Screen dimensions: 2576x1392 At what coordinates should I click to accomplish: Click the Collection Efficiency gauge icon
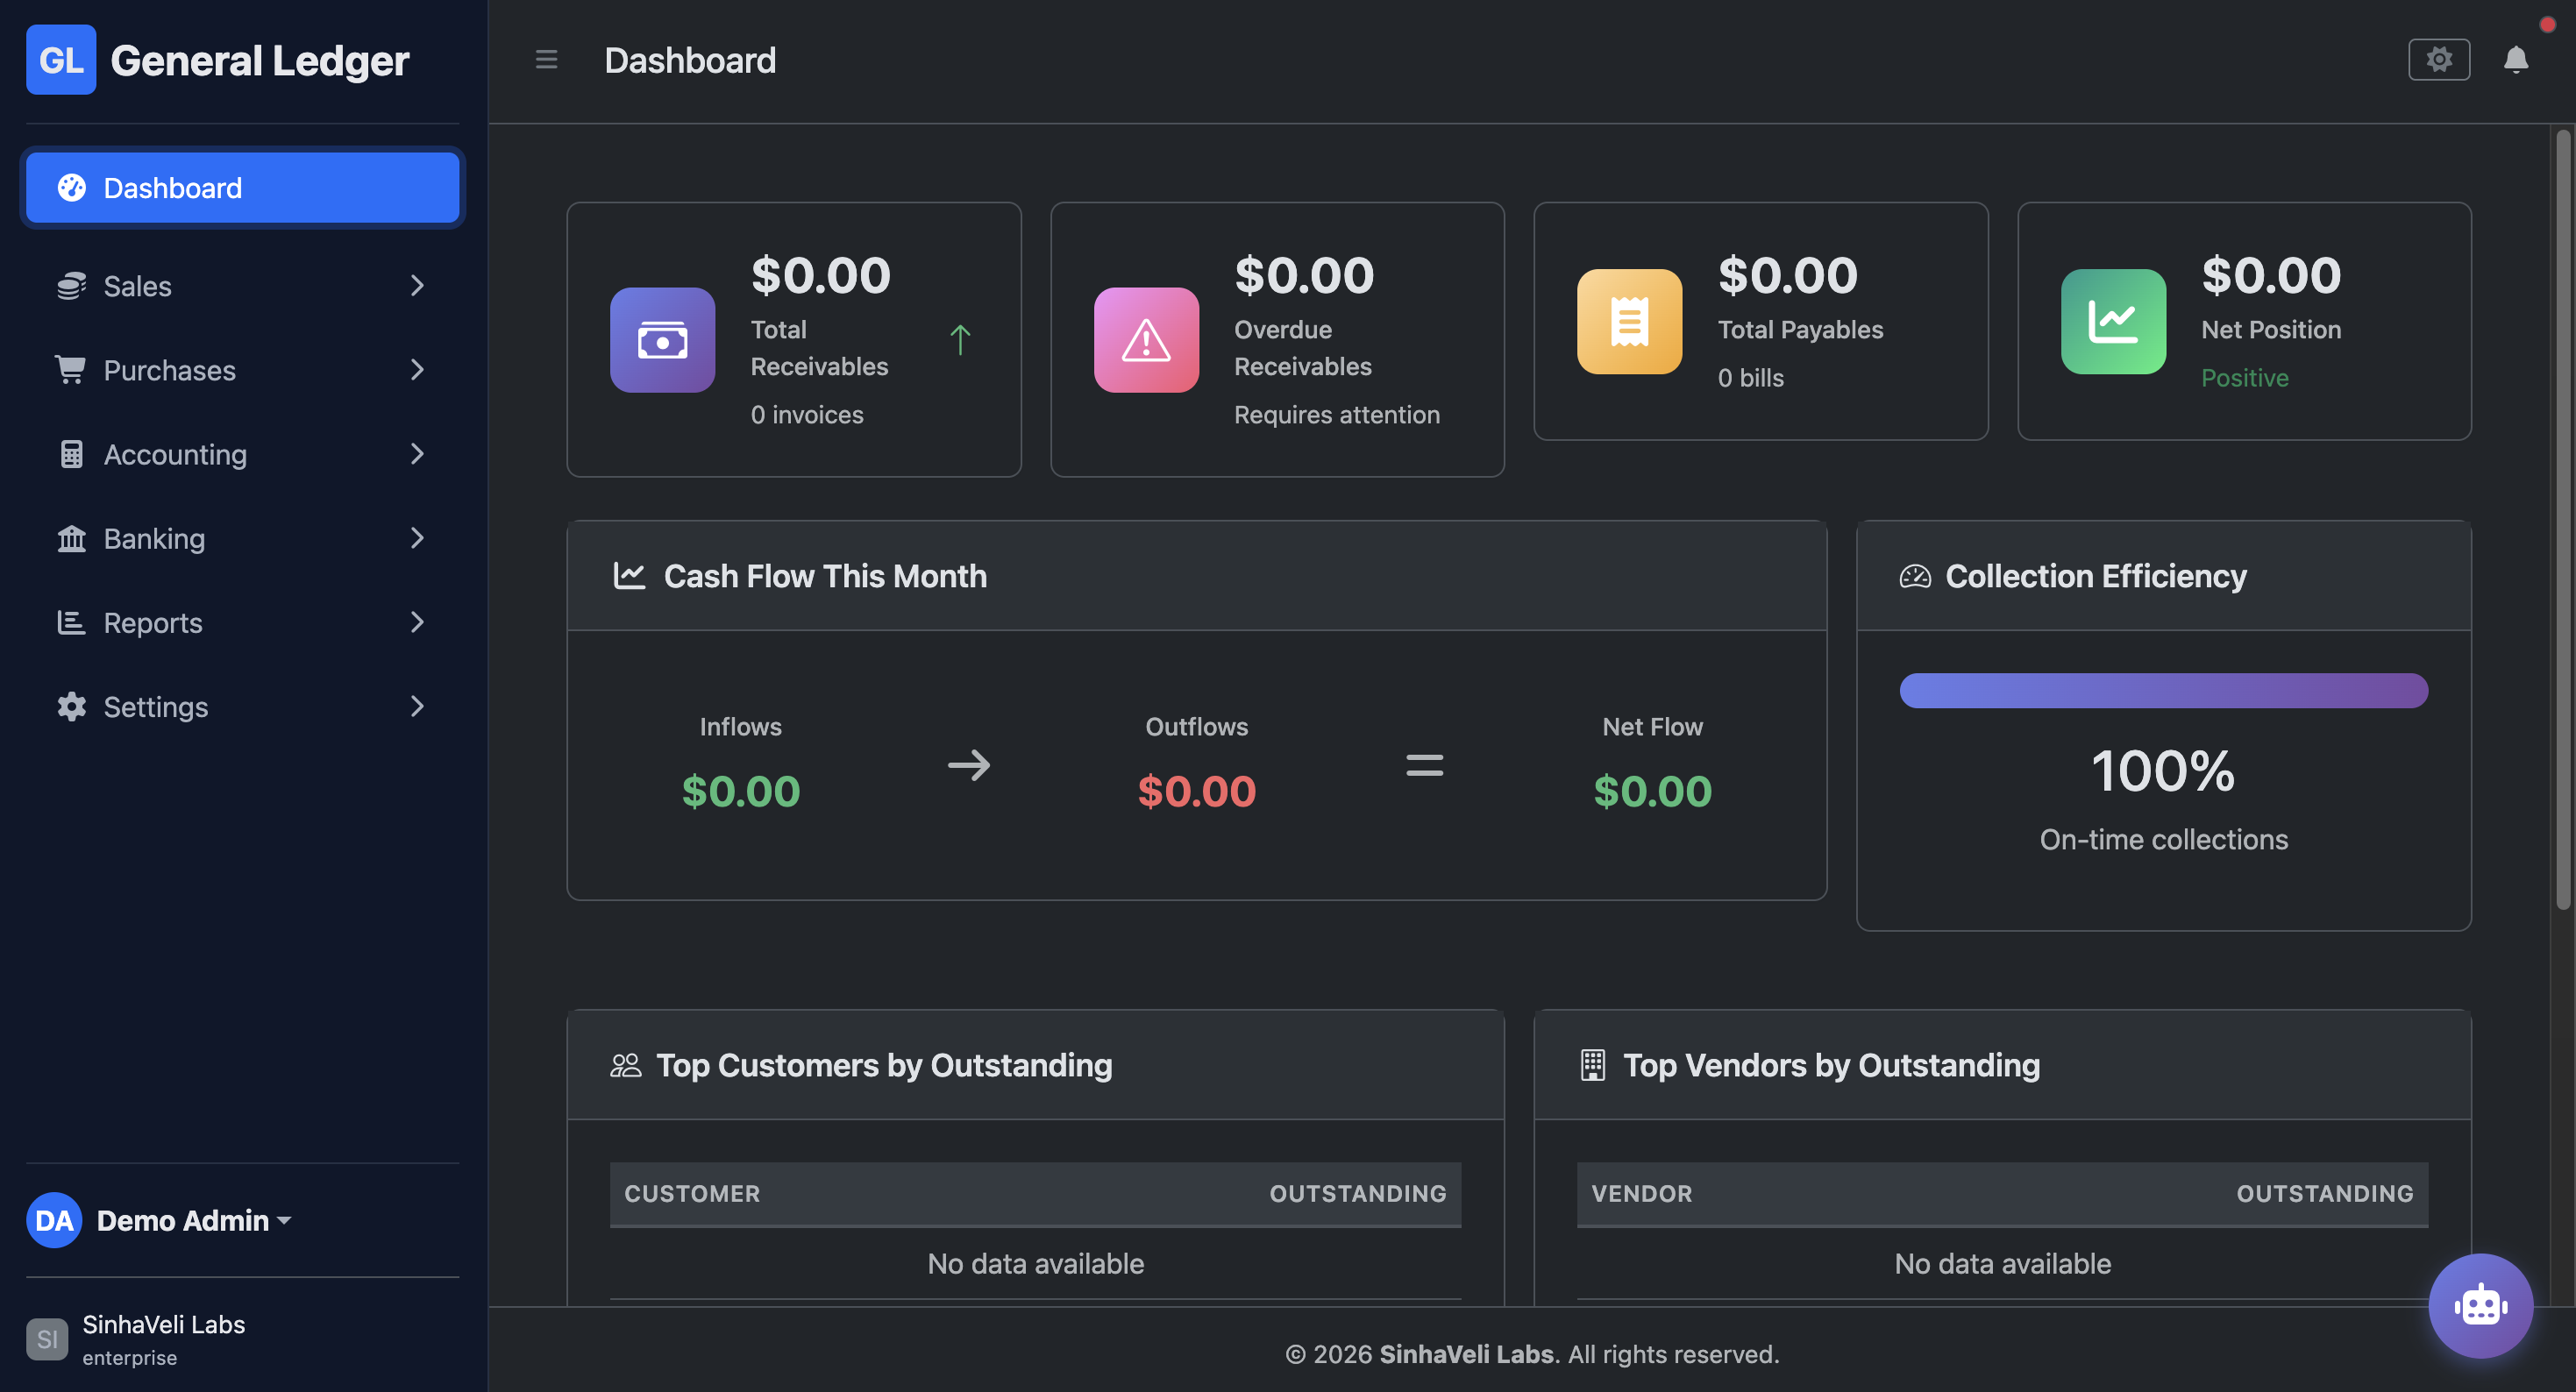[x=1915, y=577]
